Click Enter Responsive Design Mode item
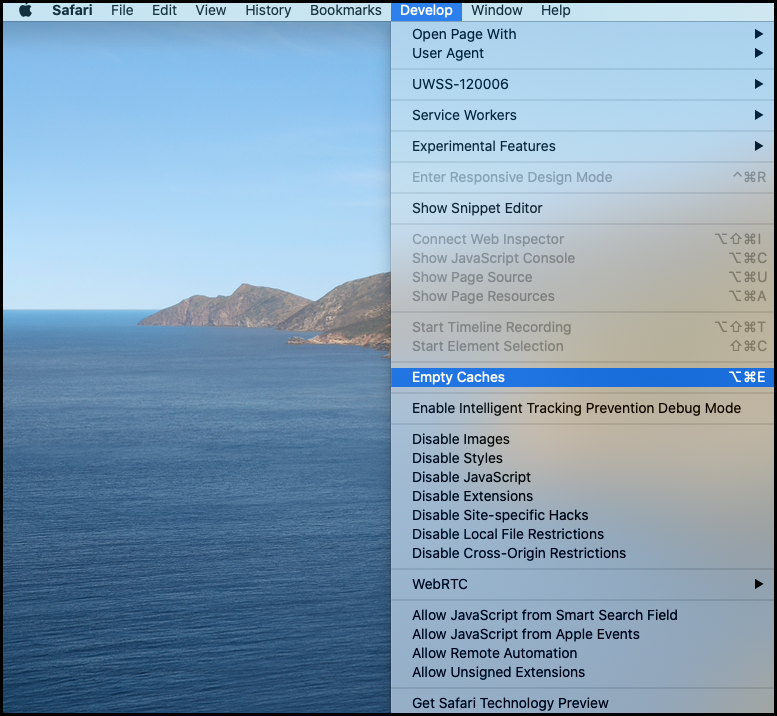Image resolution: width=777 pixels, height=716 pixels. tap(584, 177)
